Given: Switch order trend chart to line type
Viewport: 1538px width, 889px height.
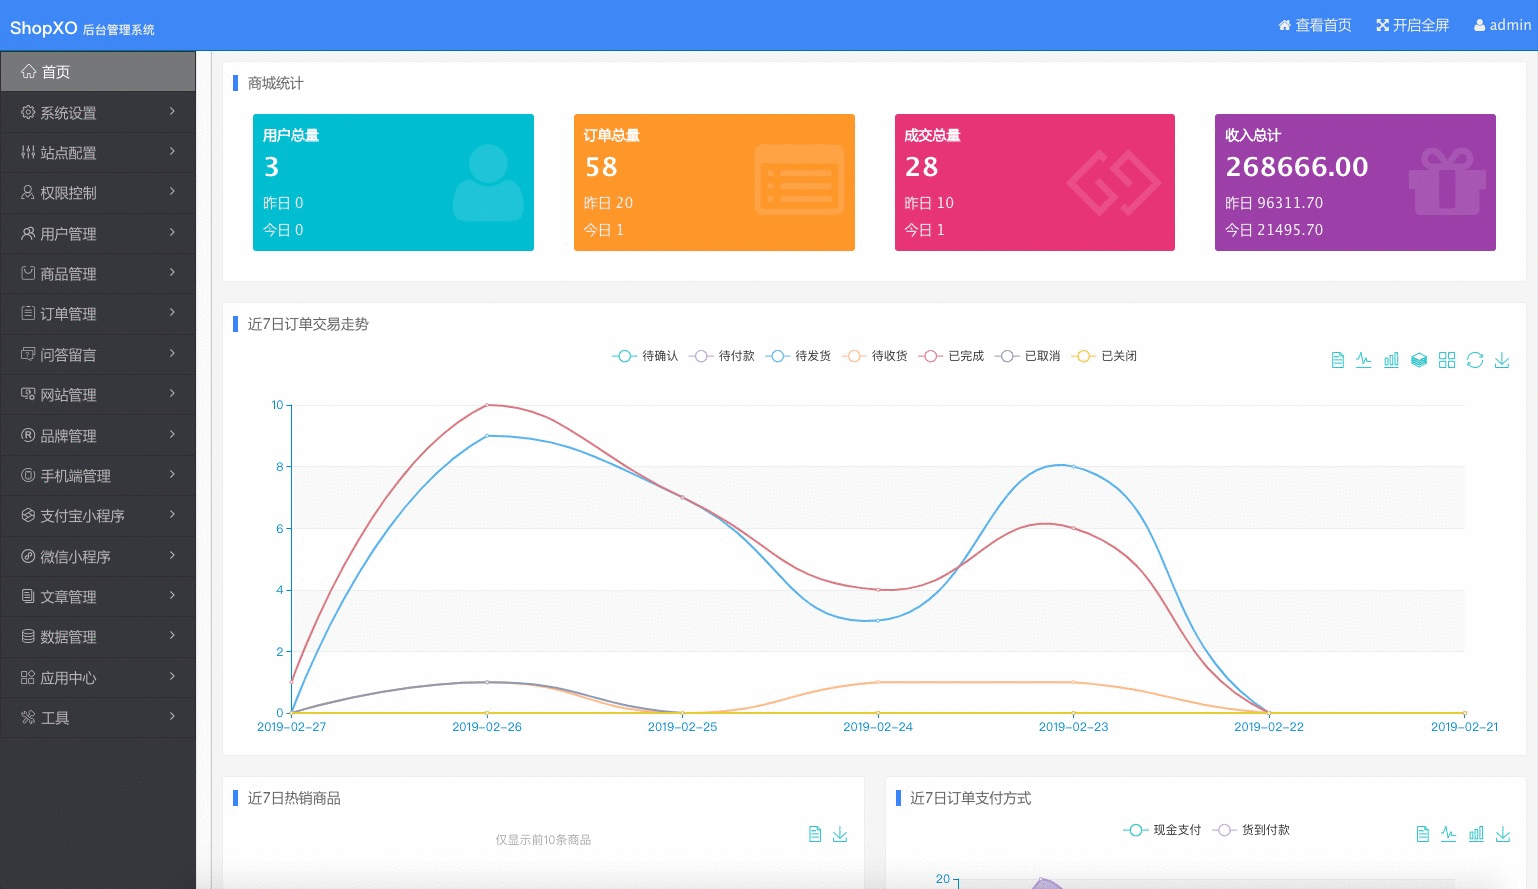Looking at the screenshot, I should (x=1364, y=360).
